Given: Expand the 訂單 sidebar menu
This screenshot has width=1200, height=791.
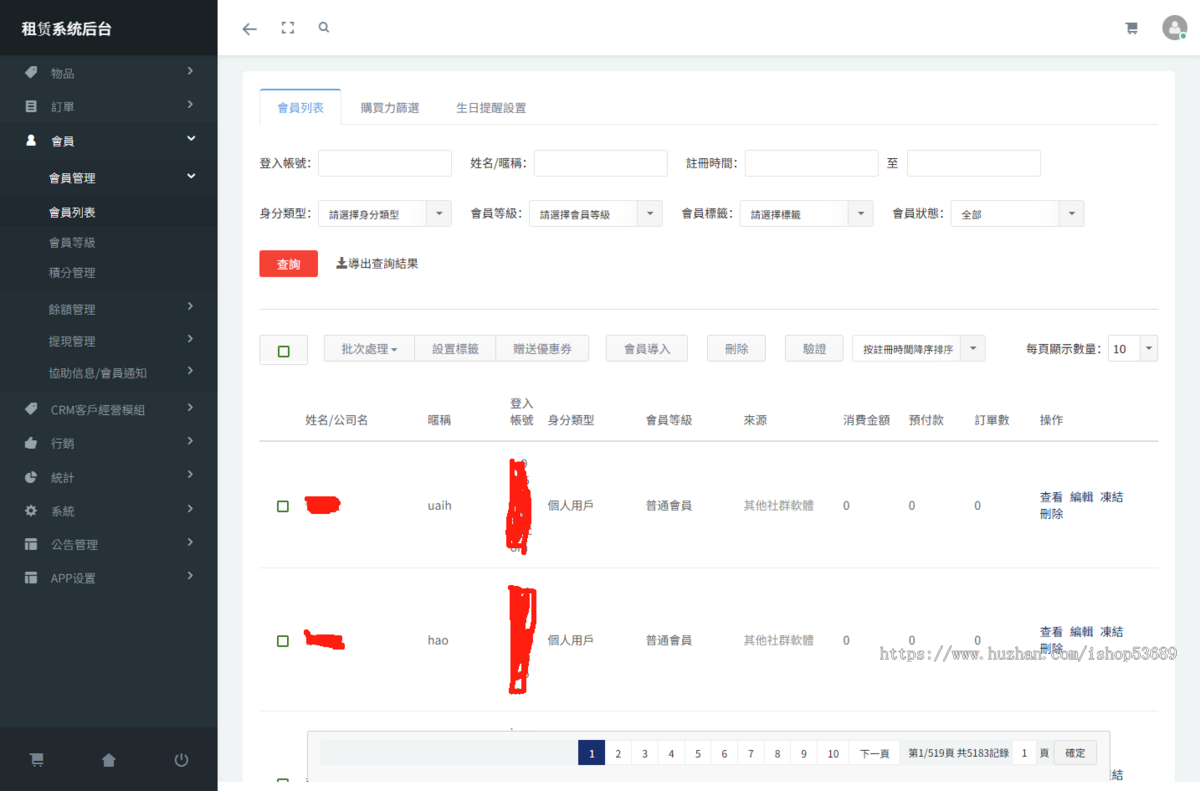Looking at the screenshot, I should click(x=108, y=106).
